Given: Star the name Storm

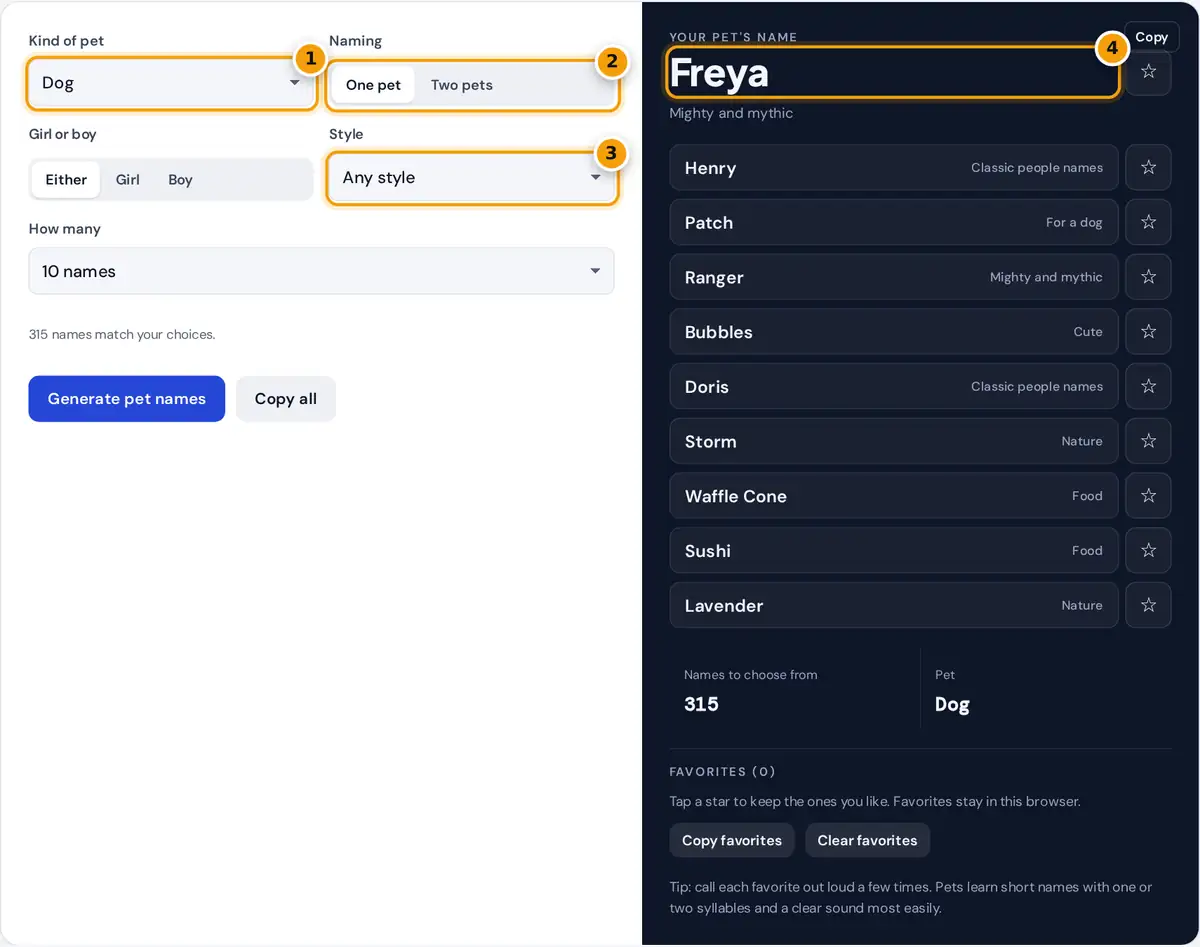Looking at the screenshot, I should [1148, 441].
